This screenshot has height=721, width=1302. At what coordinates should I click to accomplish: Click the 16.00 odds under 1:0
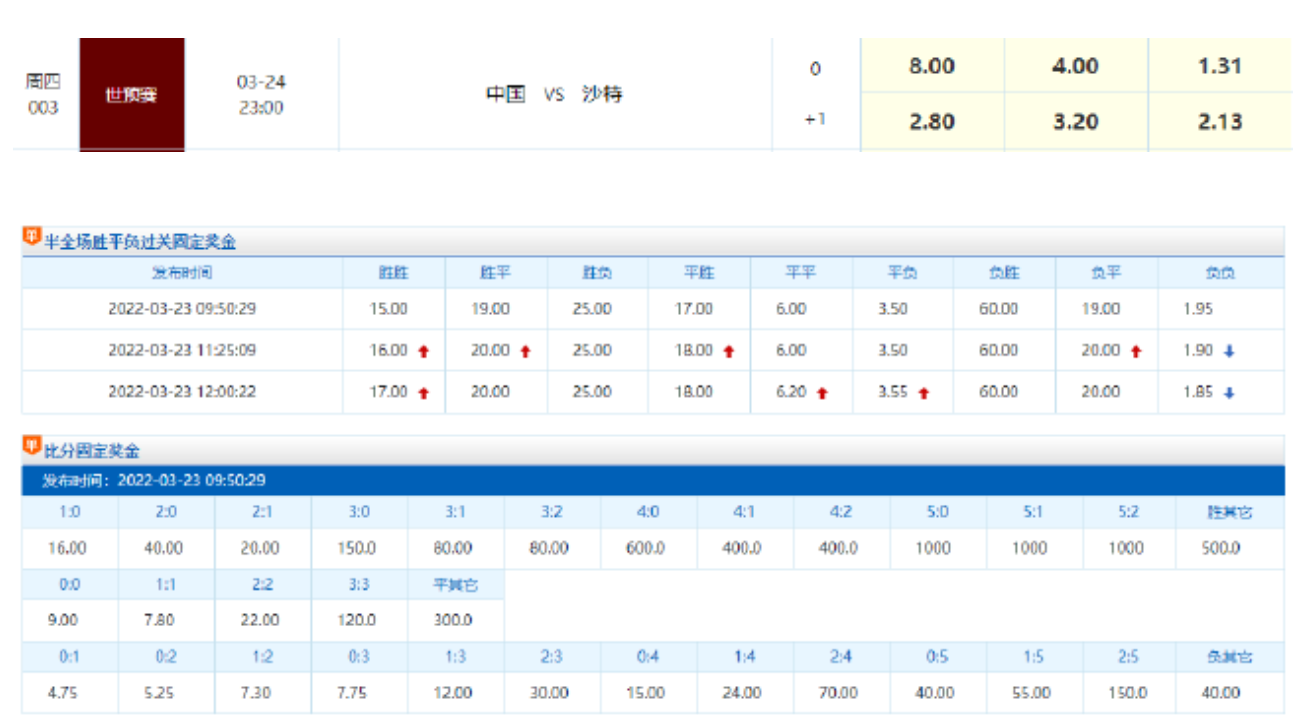(67, 548)
